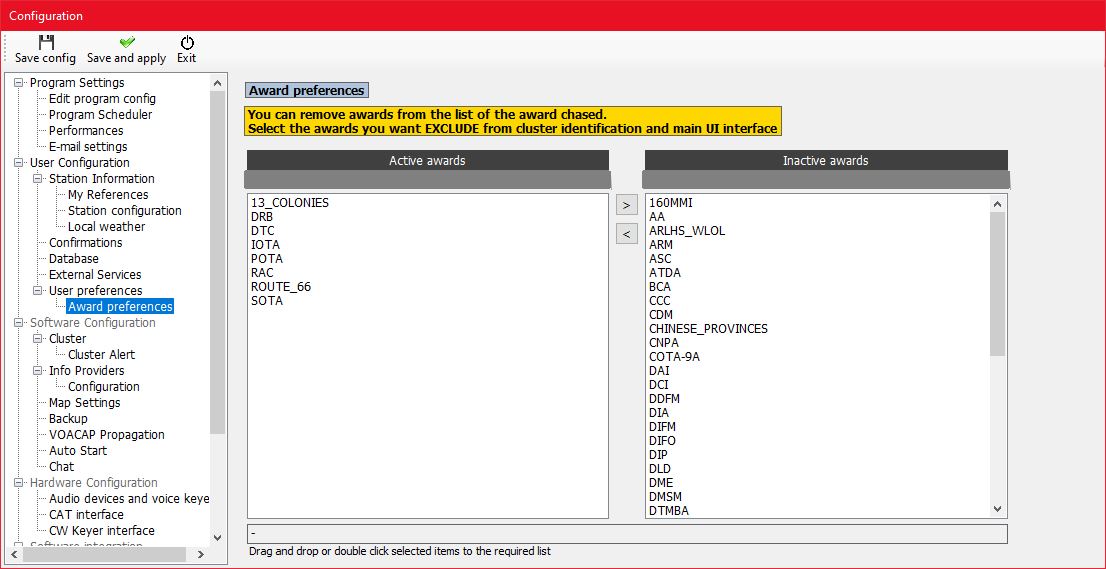The width and height of the screenshot is (1106, 569).
Task: Collapse the Software Configuration tree node
Action: 19,323
